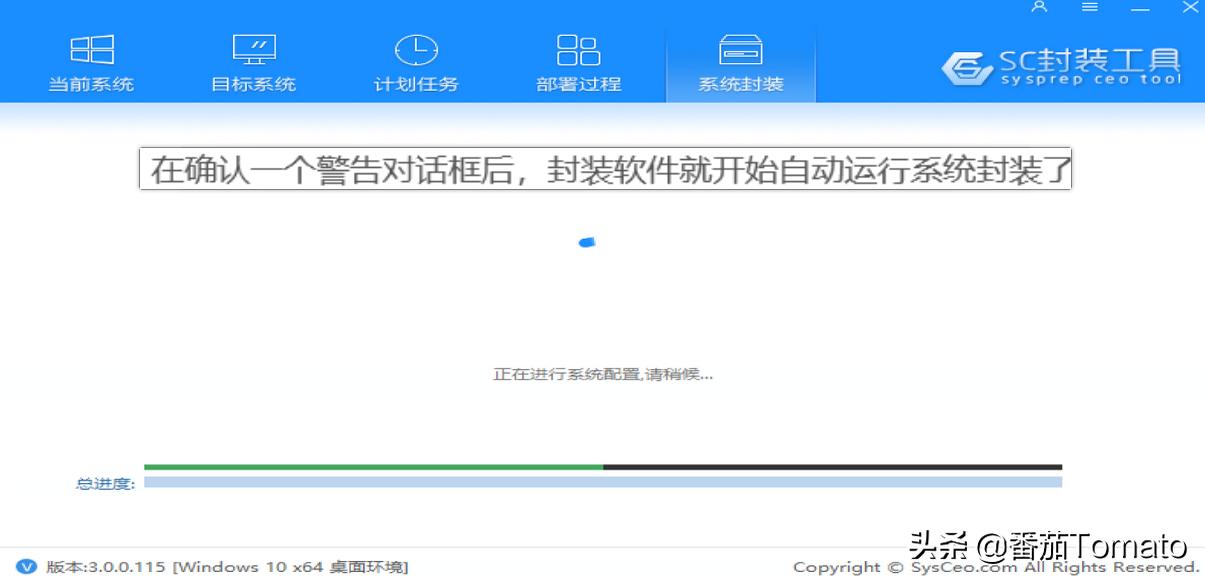Click the 正在进行系统配置 status message
This screenshot has height=579, width=1205.
coord(603,373)
